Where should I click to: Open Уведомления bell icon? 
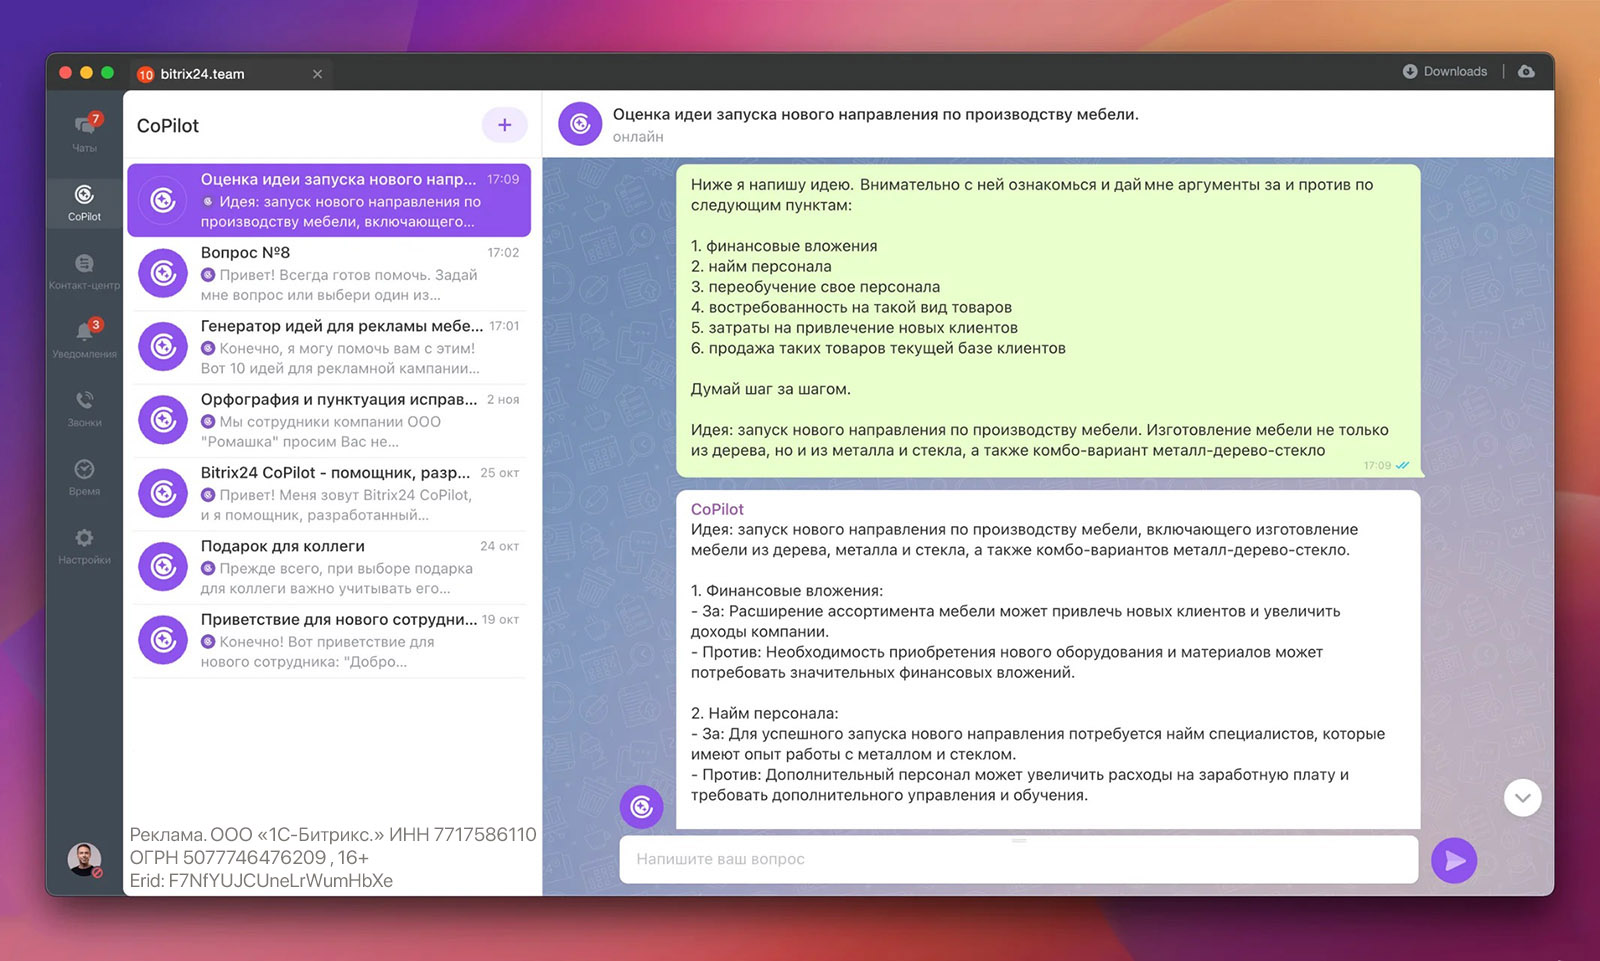click(x=85, y=339)
